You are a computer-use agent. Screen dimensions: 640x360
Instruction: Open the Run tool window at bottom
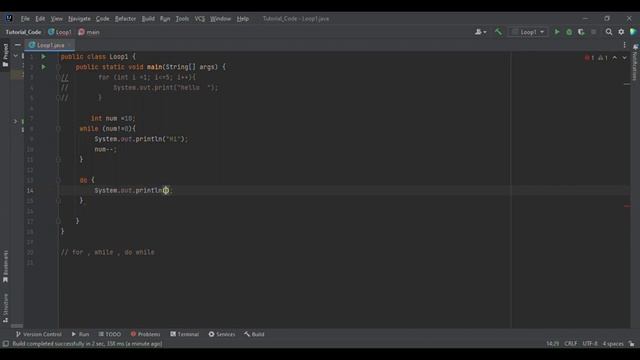(x=80, y=334)
